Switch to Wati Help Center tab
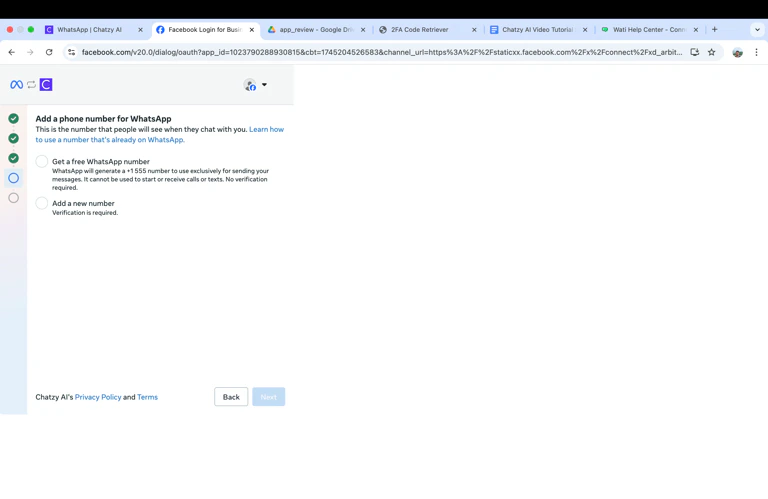The height and width of the screenshot is (499, 768). (x=650, y=29)
